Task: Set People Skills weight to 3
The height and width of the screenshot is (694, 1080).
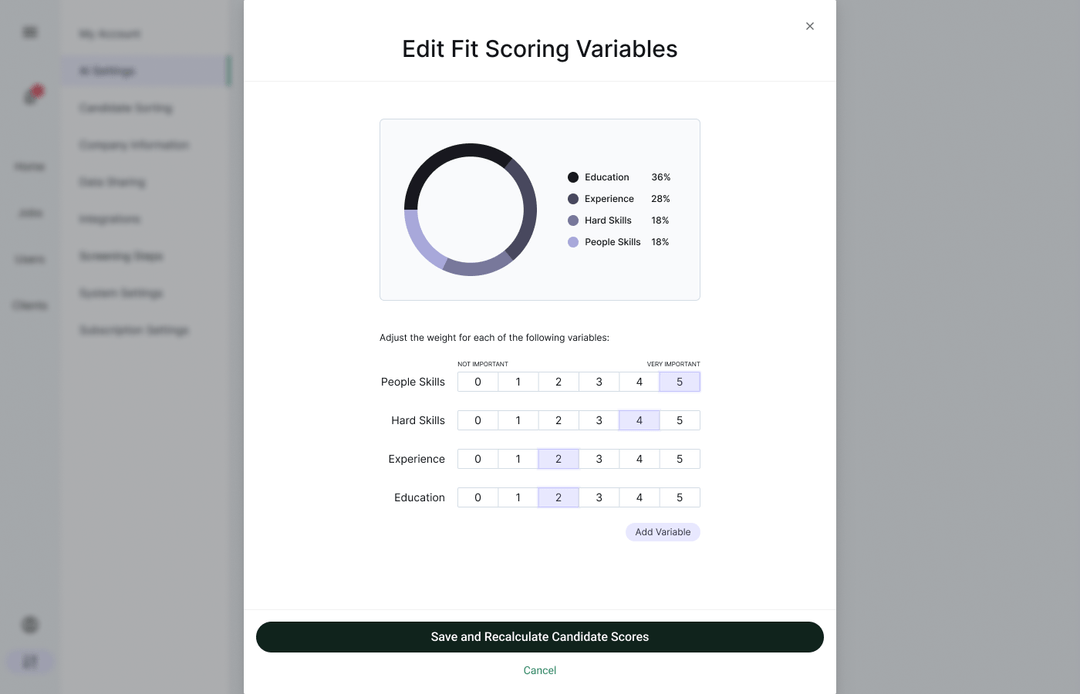Action: [599, 382]
